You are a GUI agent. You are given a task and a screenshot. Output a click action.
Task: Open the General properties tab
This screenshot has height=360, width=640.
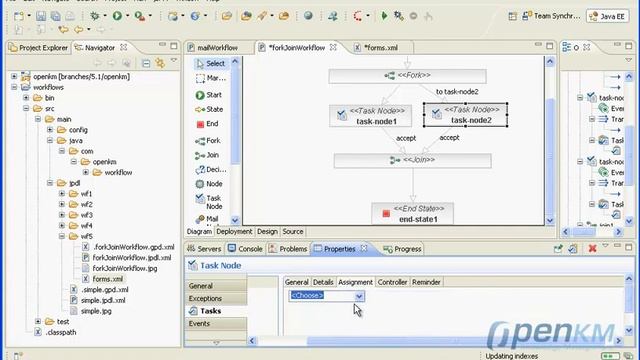point(297,282)
